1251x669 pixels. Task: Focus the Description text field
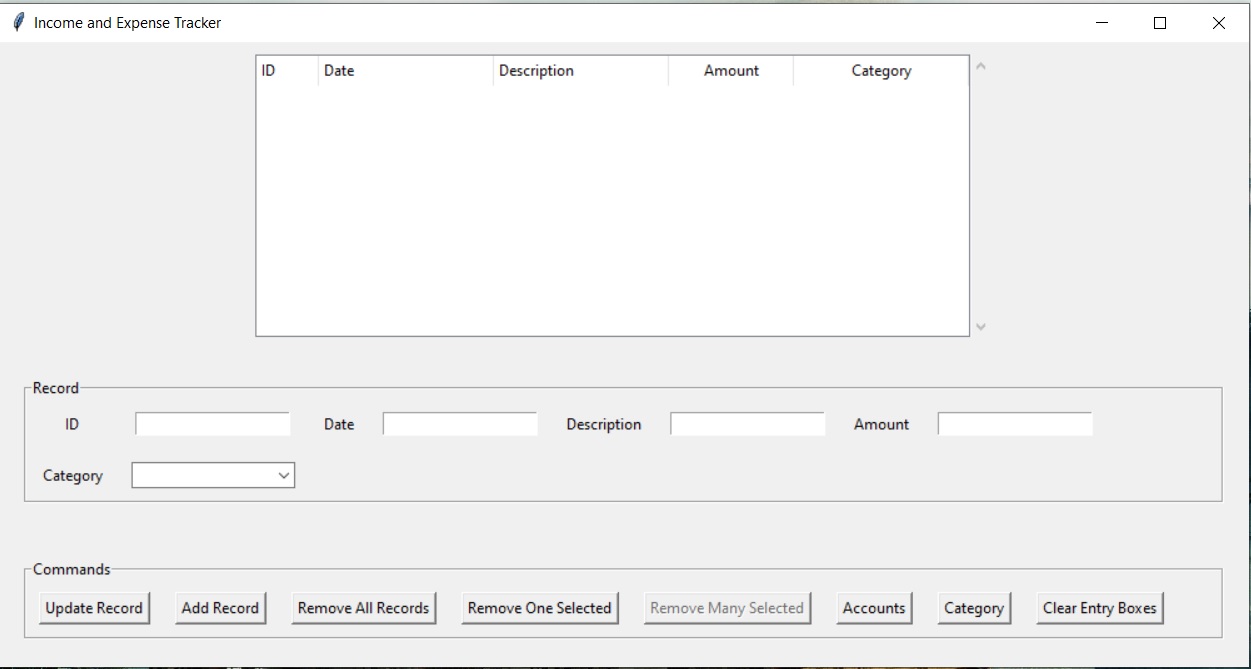point(747,424)
